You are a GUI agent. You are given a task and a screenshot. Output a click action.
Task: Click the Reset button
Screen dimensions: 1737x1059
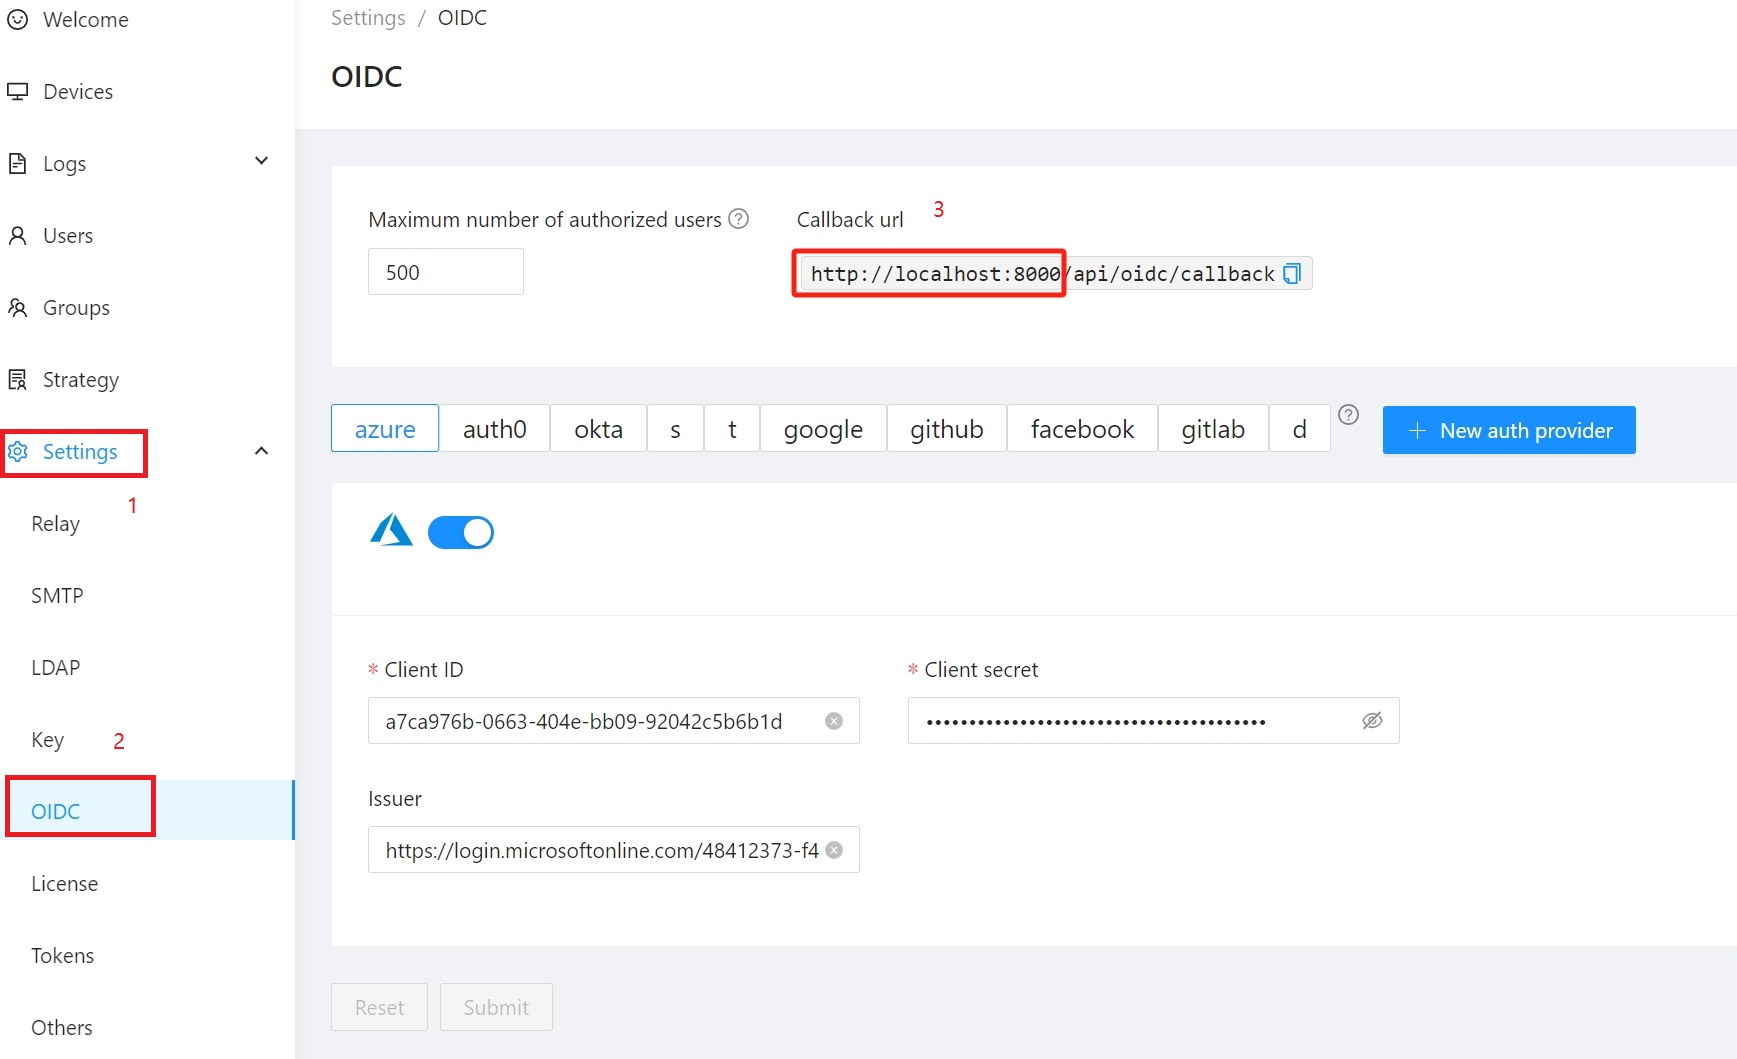click(x=379, y=1007)
